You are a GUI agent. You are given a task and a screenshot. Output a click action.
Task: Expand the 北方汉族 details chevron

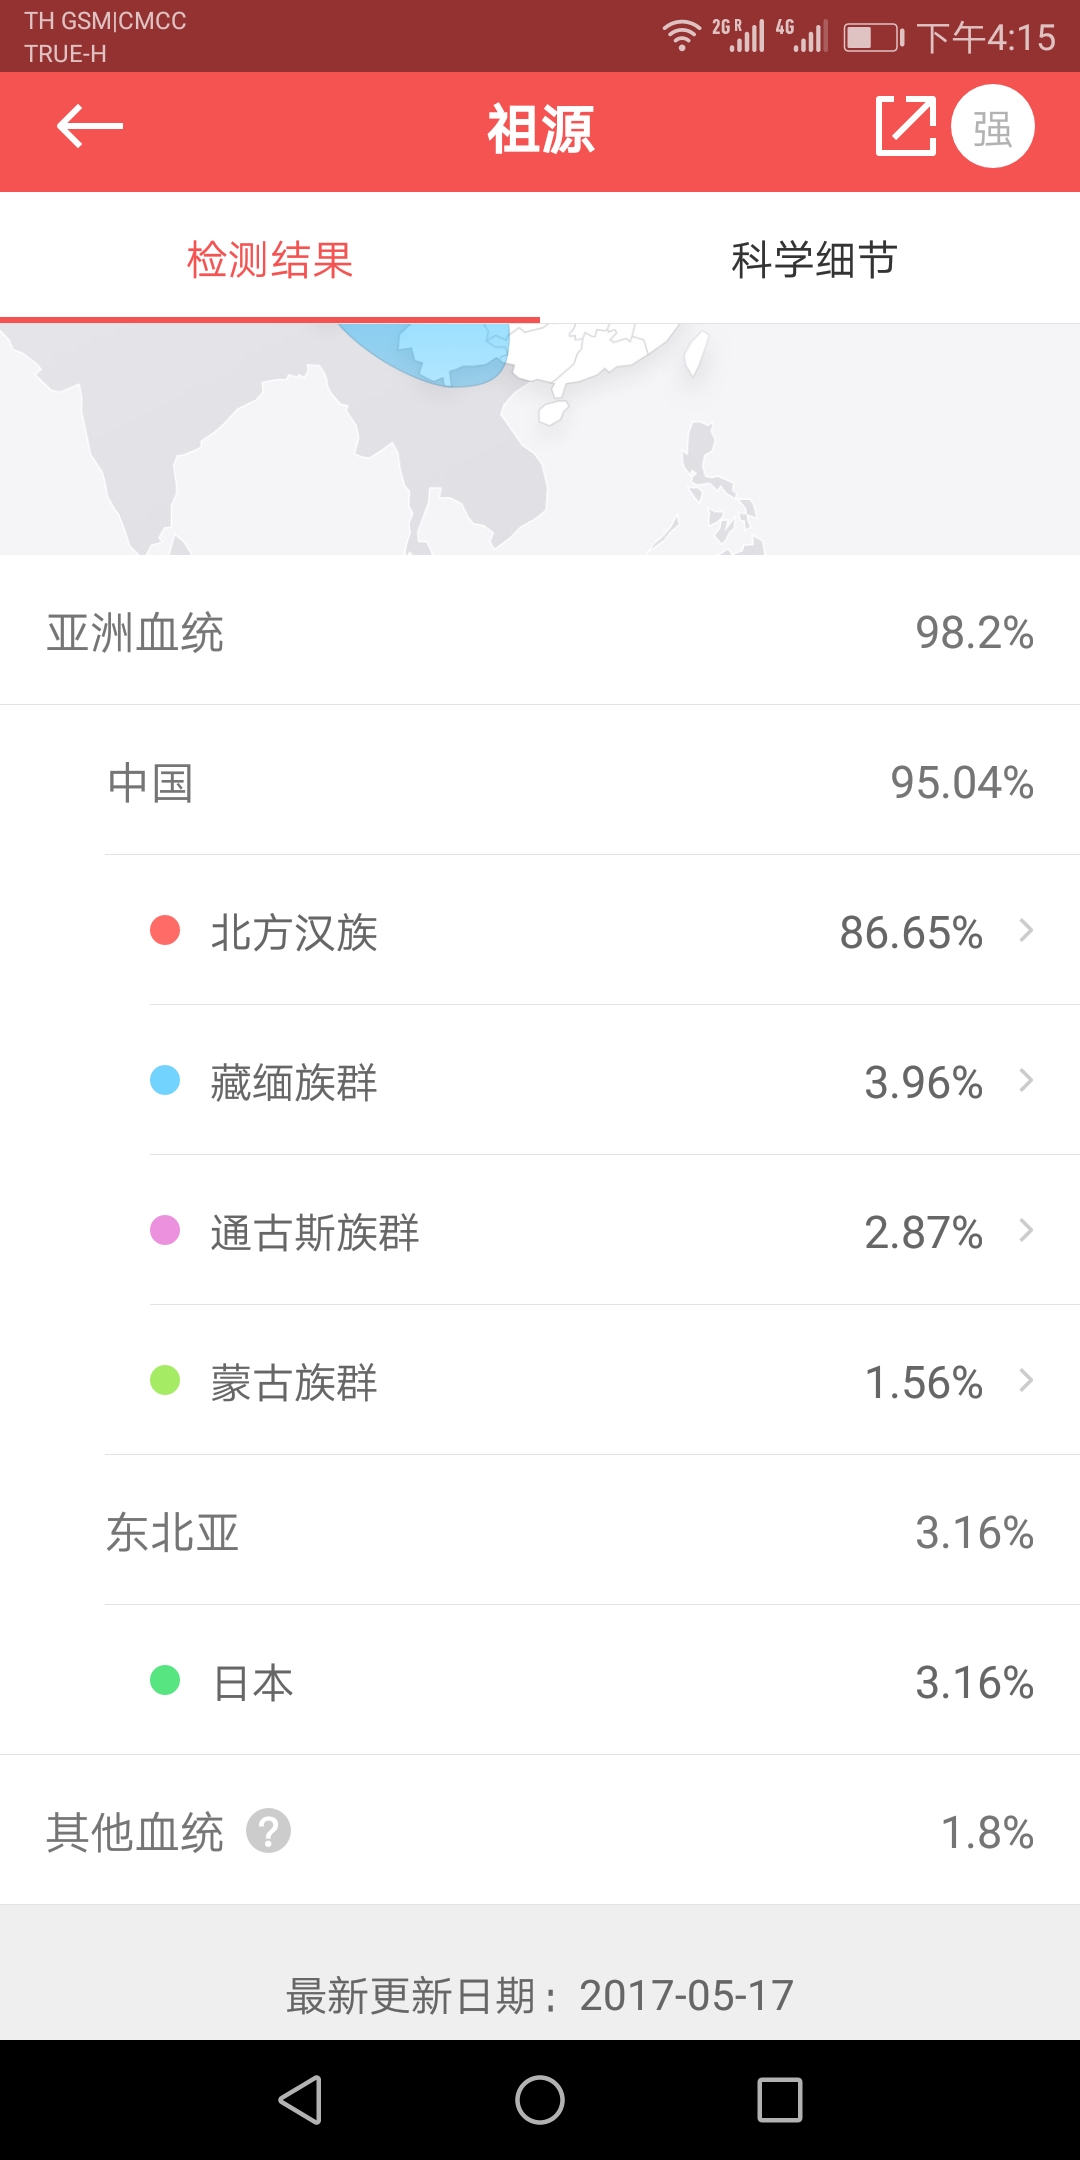(x=1025, y=931)
